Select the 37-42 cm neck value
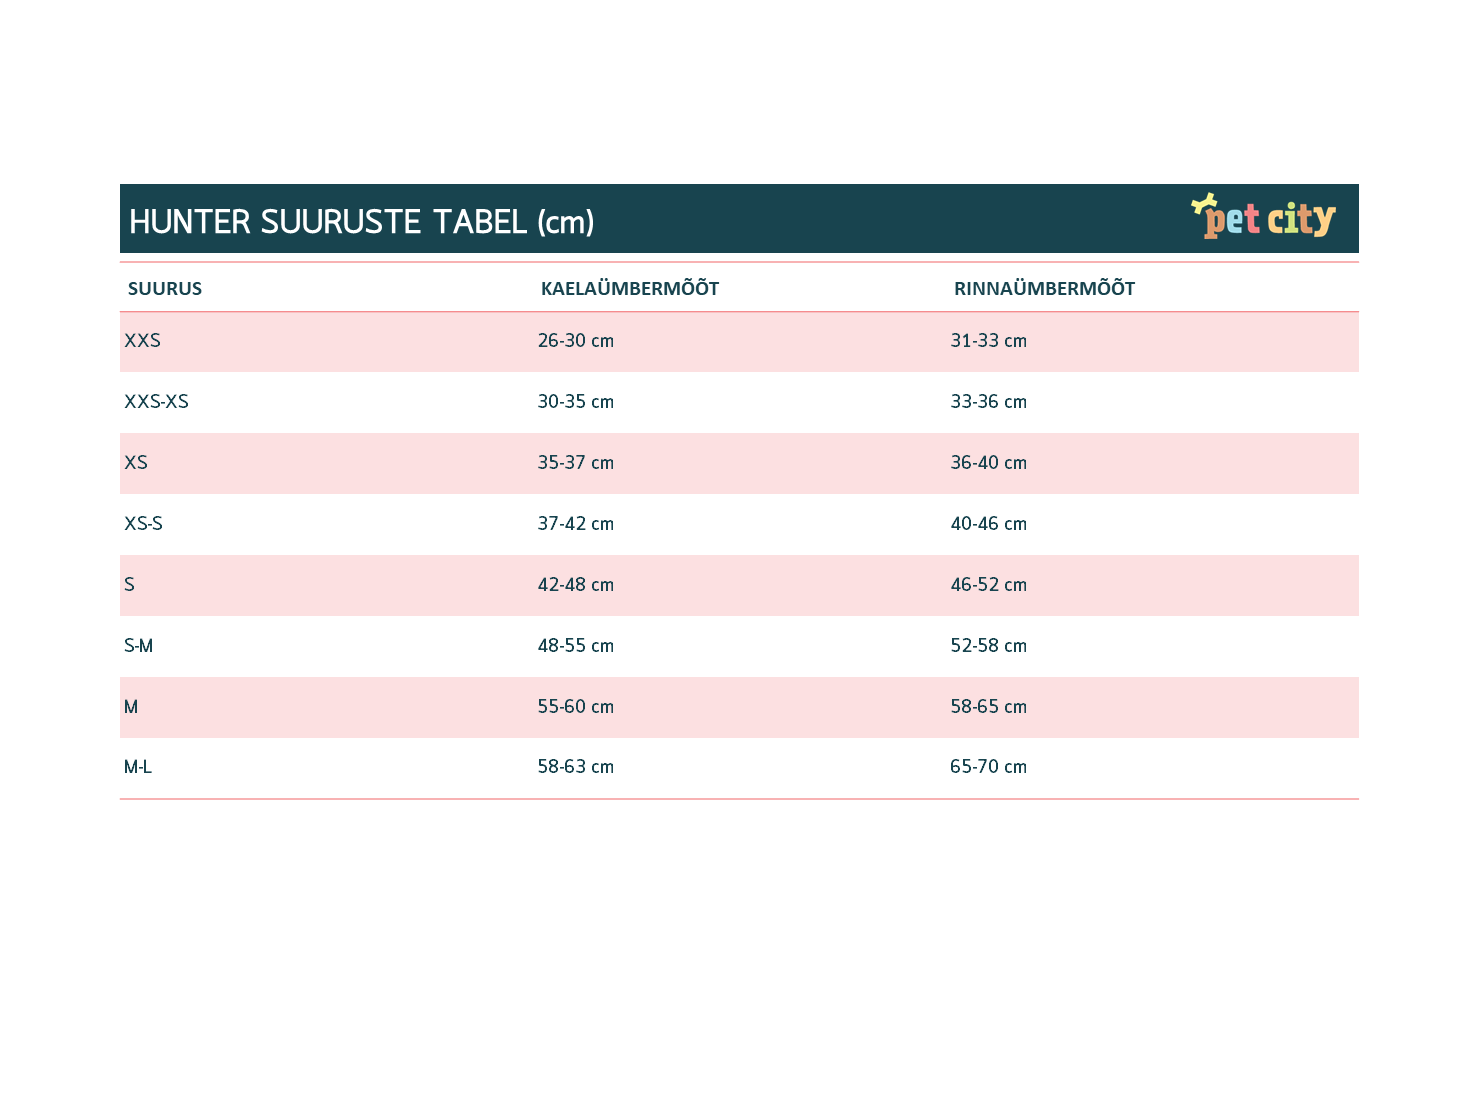The height and width of the screenshot is (1096, 1474). pyautogui.click(x=576, y=524)
